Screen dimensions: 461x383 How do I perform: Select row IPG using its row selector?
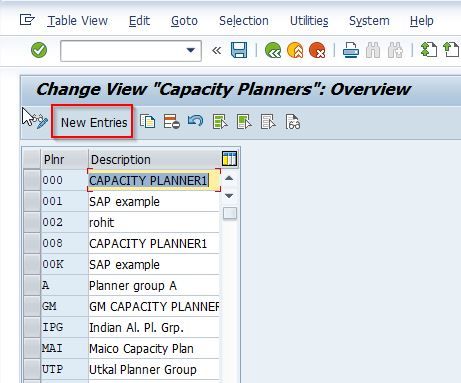tap(32, 327)
